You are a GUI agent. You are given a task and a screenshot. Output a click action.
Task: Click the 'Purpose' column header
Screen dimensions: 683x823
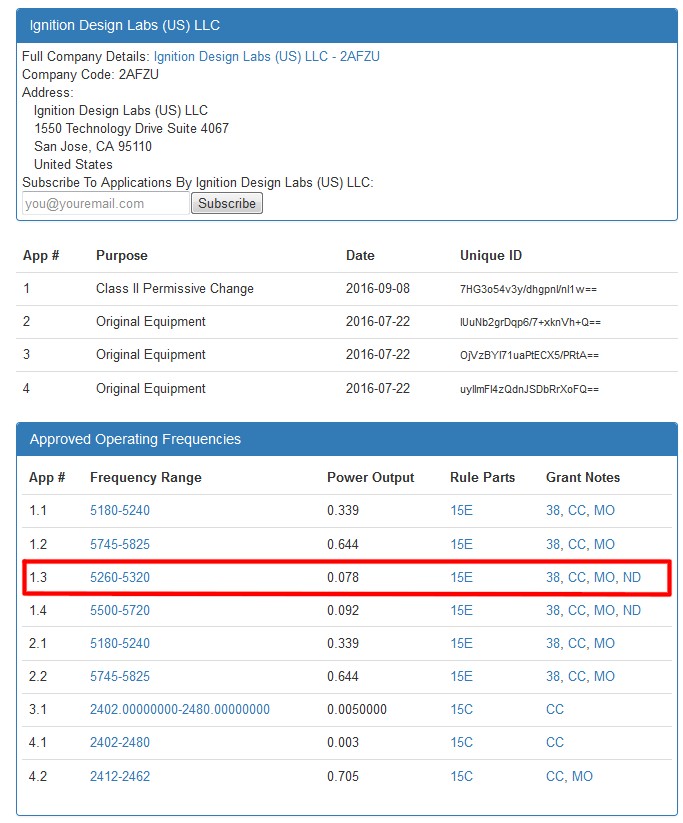click(x=122, y=256)
